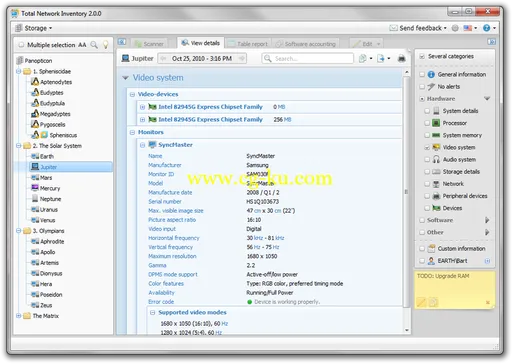The height and width of the screenshot is (364, 512).
Task: Open the Storage menu
Action: click(x=34, y=28)
